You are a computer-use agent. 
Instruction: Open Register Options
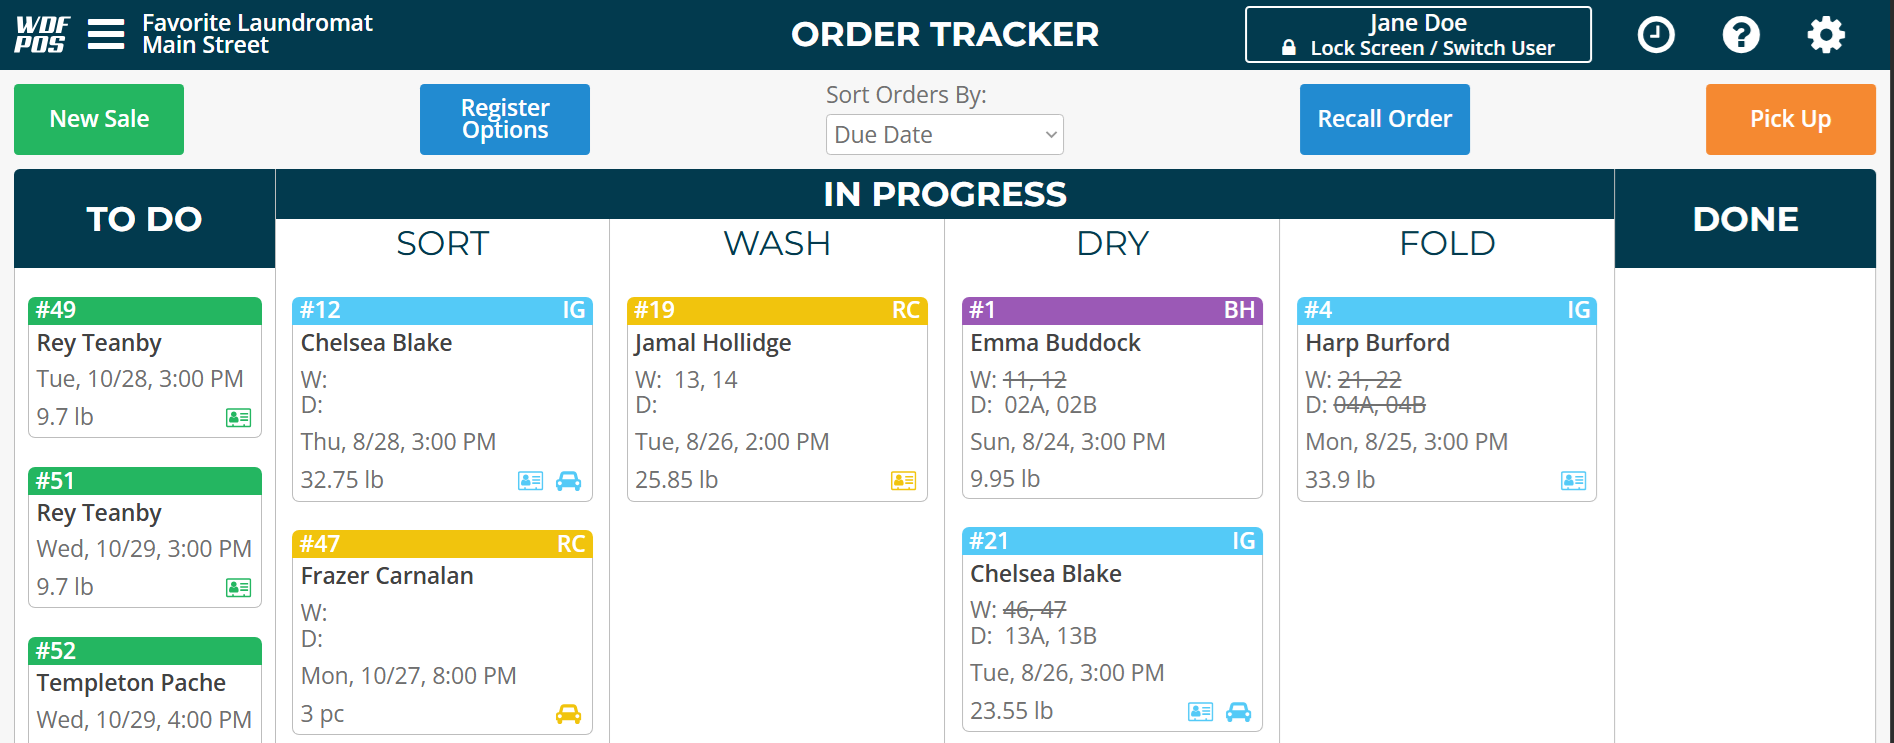504,119
